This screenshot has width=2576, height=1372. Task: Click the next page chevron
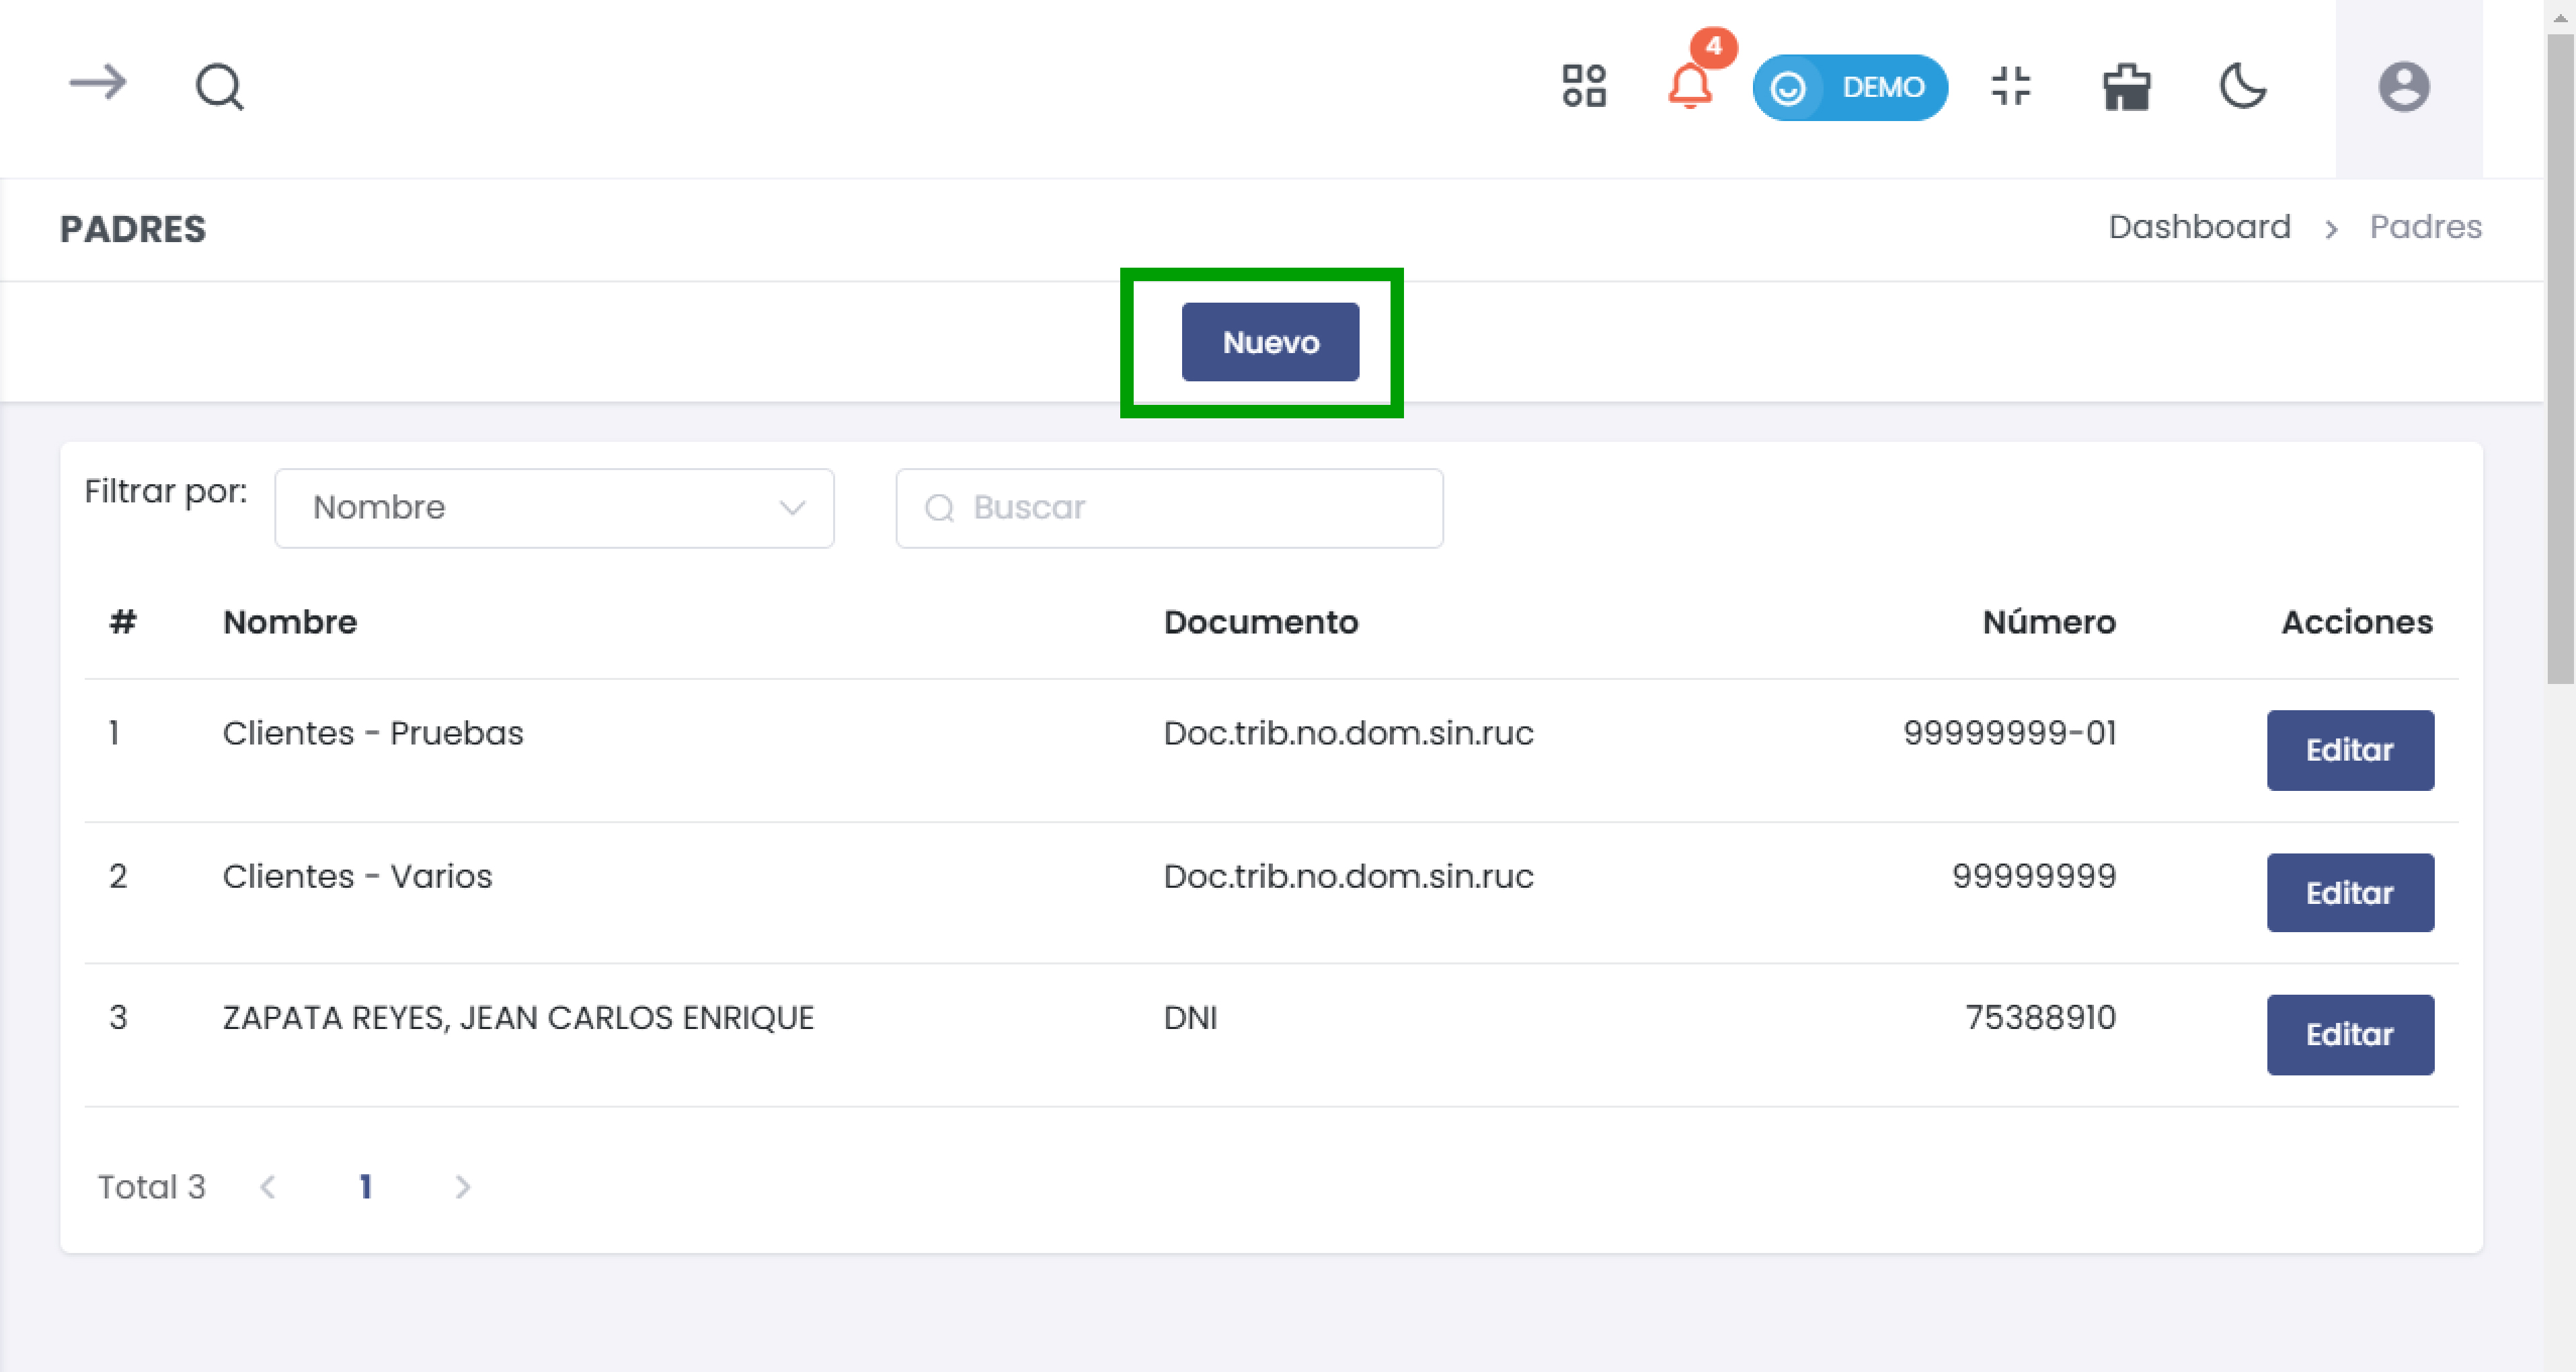coord(463,1187)
